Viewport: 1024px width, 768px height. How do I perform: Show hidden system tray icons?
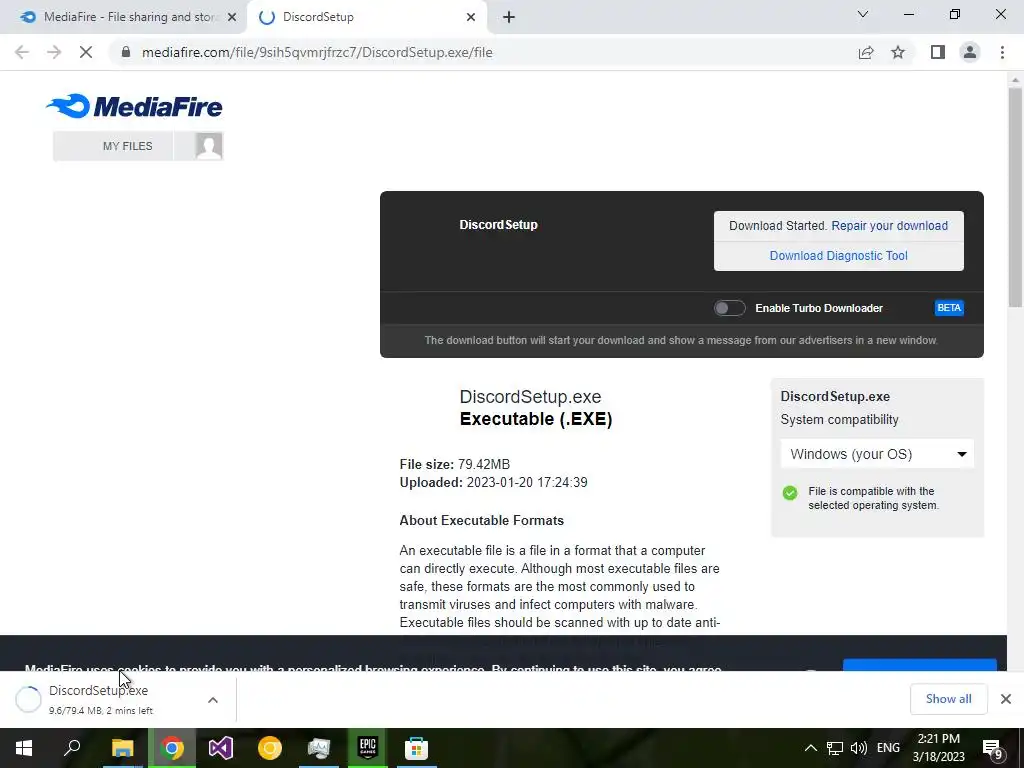click(810, 748)
